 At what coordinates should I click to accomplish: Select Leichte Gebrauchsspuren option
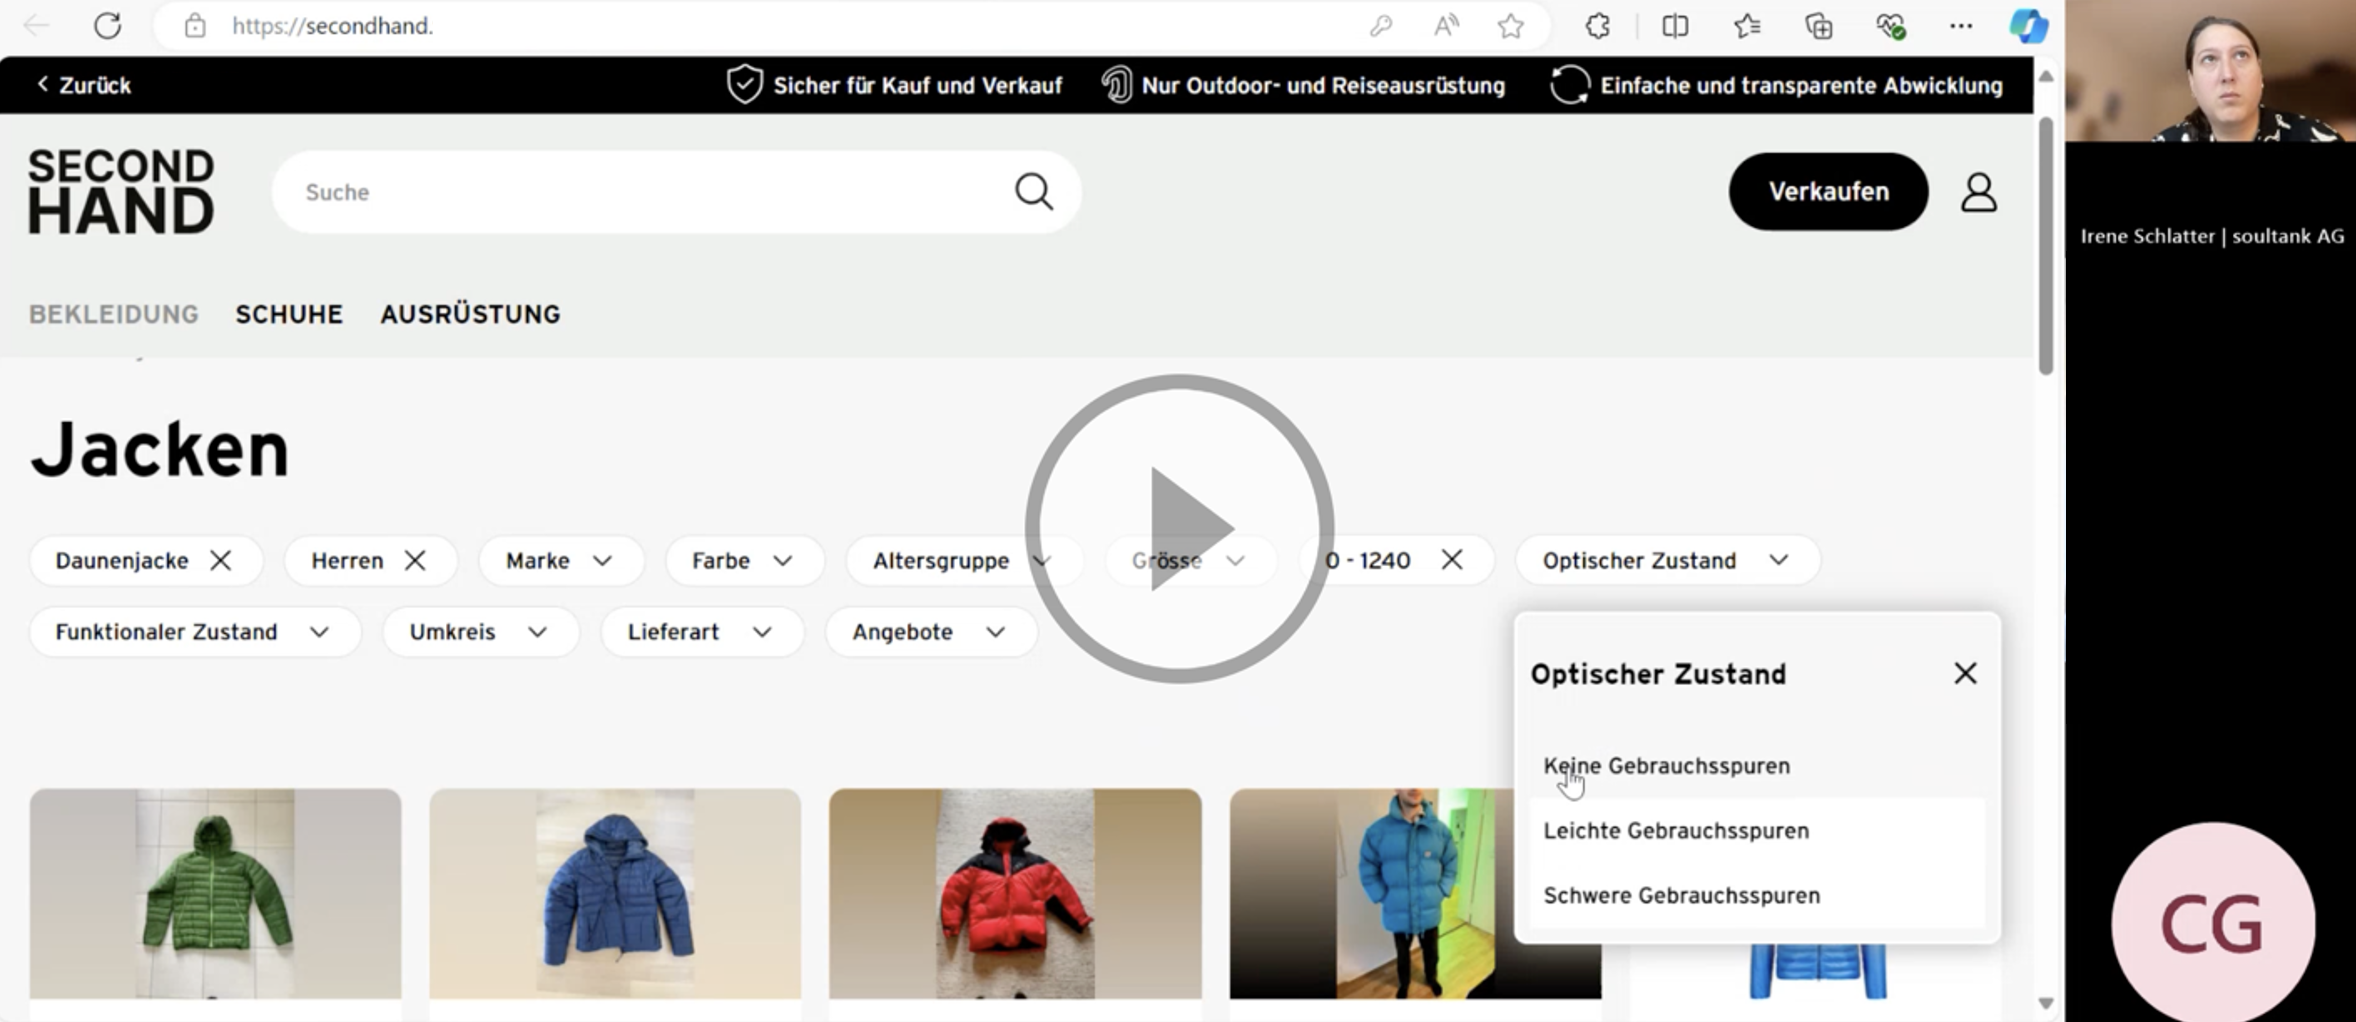(x=1757, y=831)
